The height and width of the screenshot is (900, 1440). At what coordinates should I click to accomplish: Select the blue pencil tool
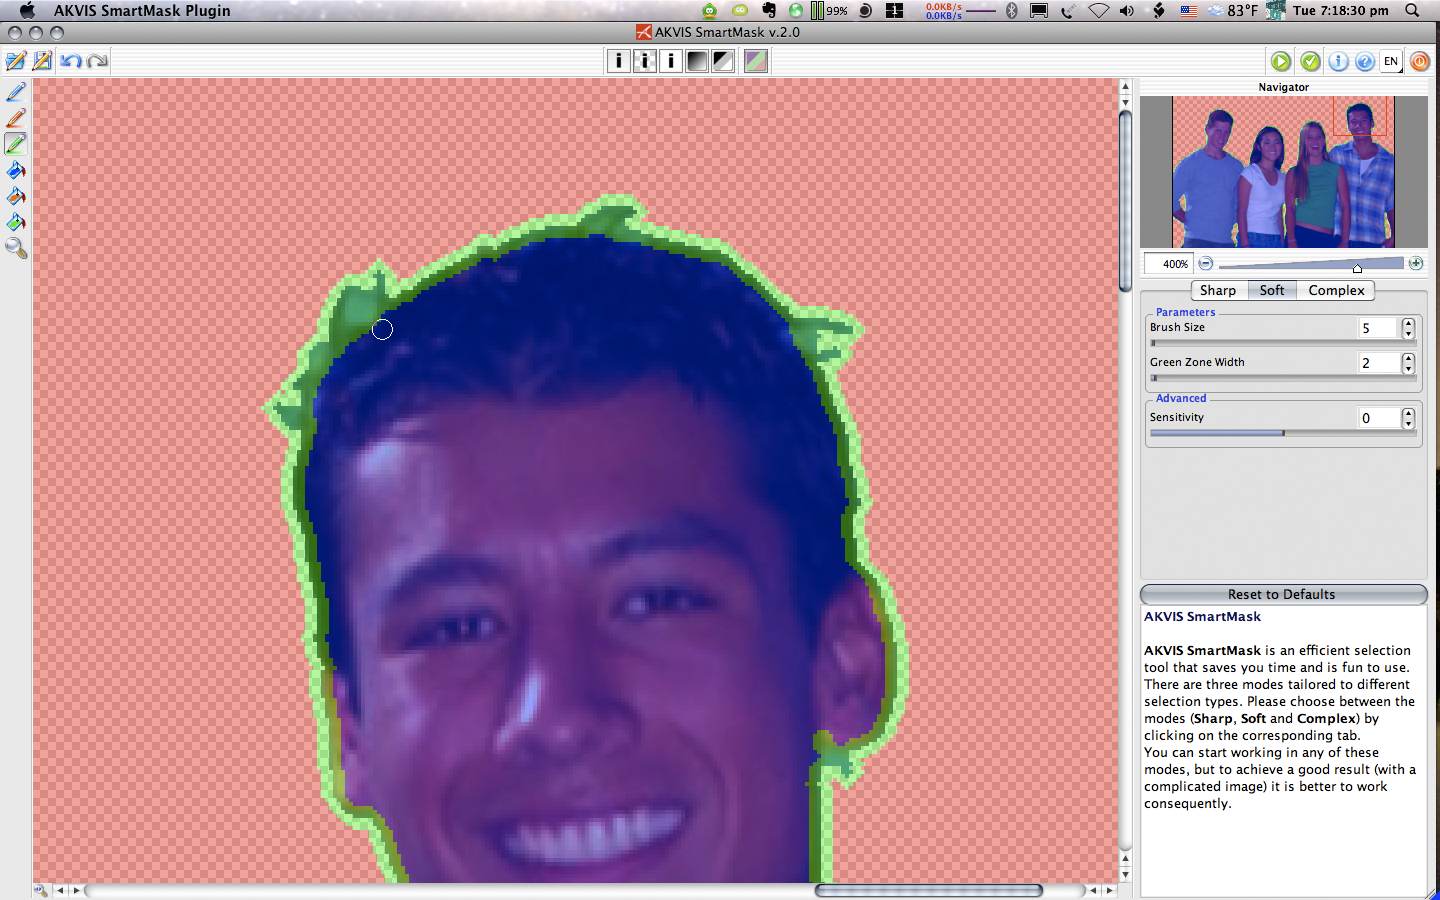[x=16, y=92]
